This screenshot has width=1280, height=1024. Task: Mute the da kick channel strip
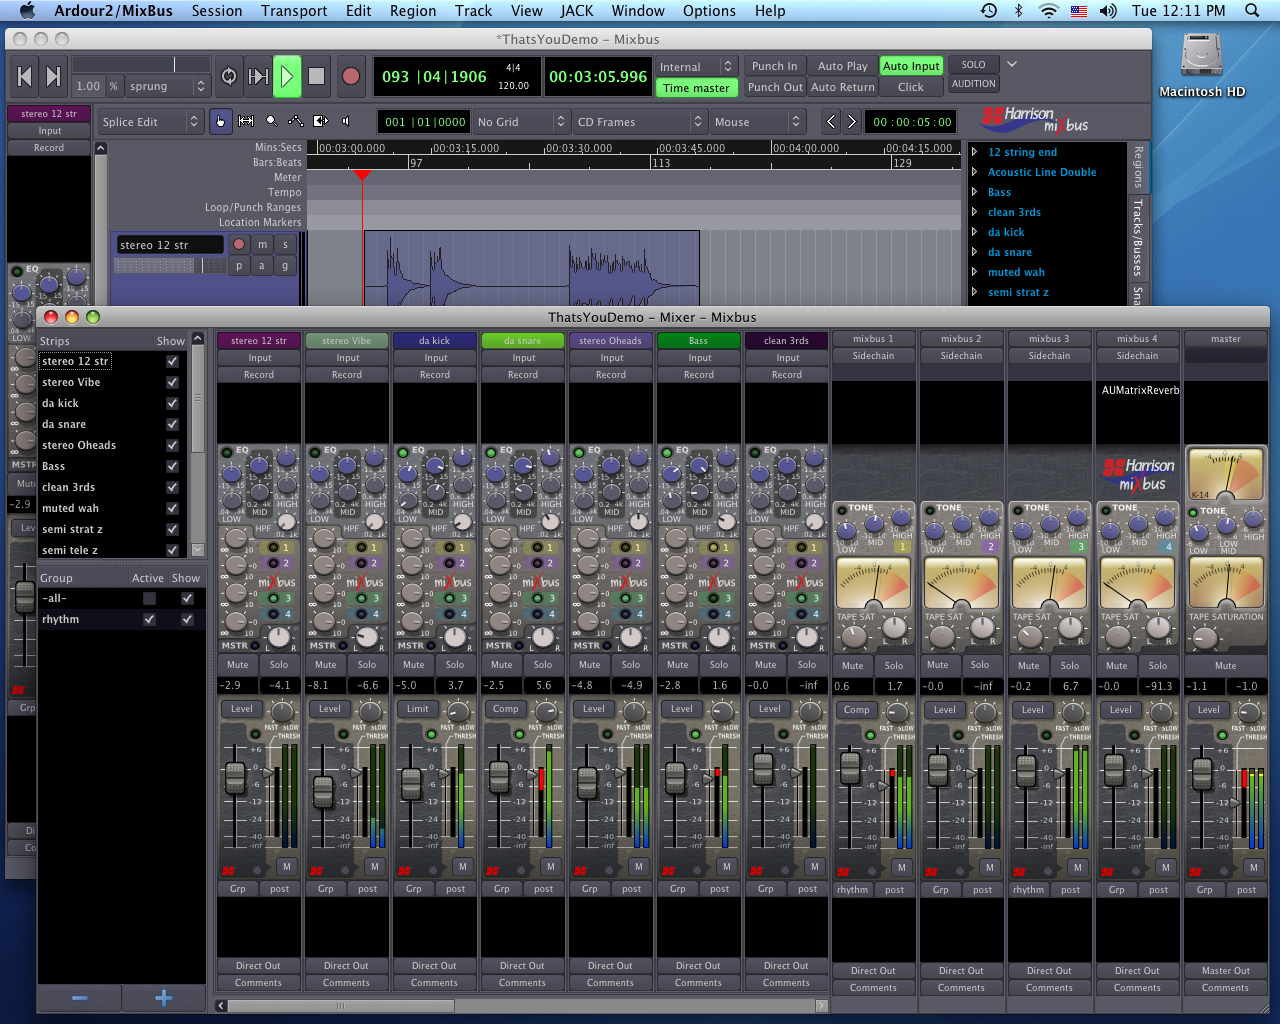point(413,665)
